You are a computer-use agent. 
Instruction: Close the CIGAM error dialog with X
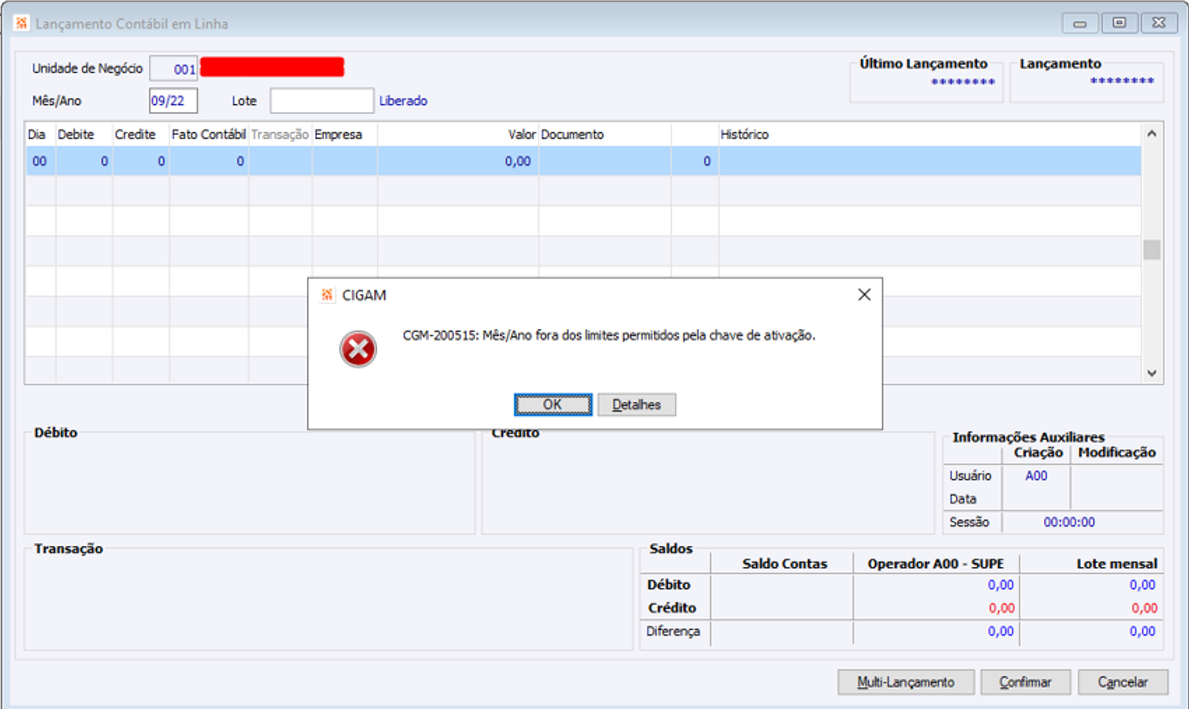(x=864, y=295)
